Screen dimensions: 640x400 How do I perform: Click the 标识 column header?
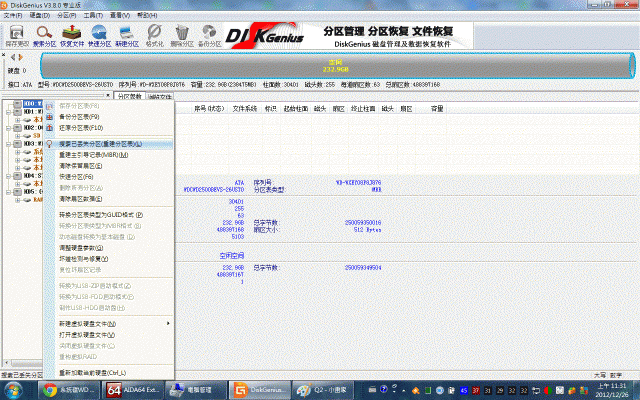[x=271, y=109]
